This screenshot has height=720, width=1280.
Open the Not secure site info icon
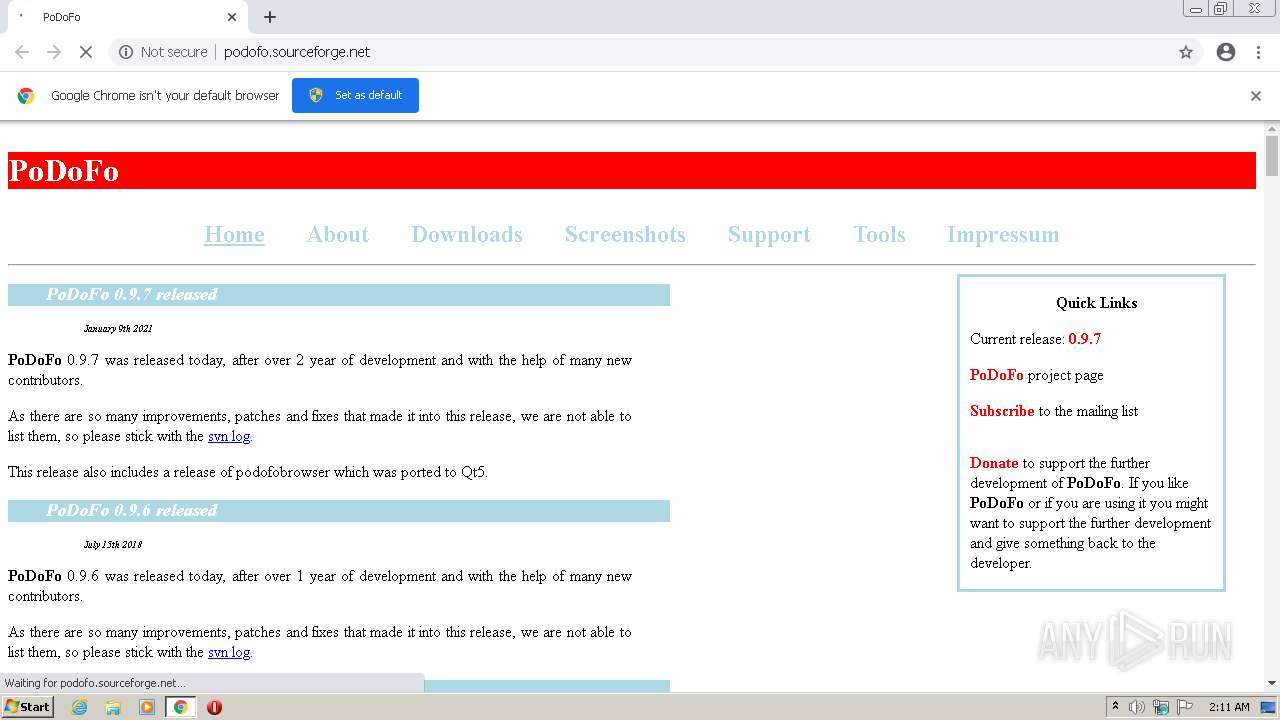coord(126,52)
